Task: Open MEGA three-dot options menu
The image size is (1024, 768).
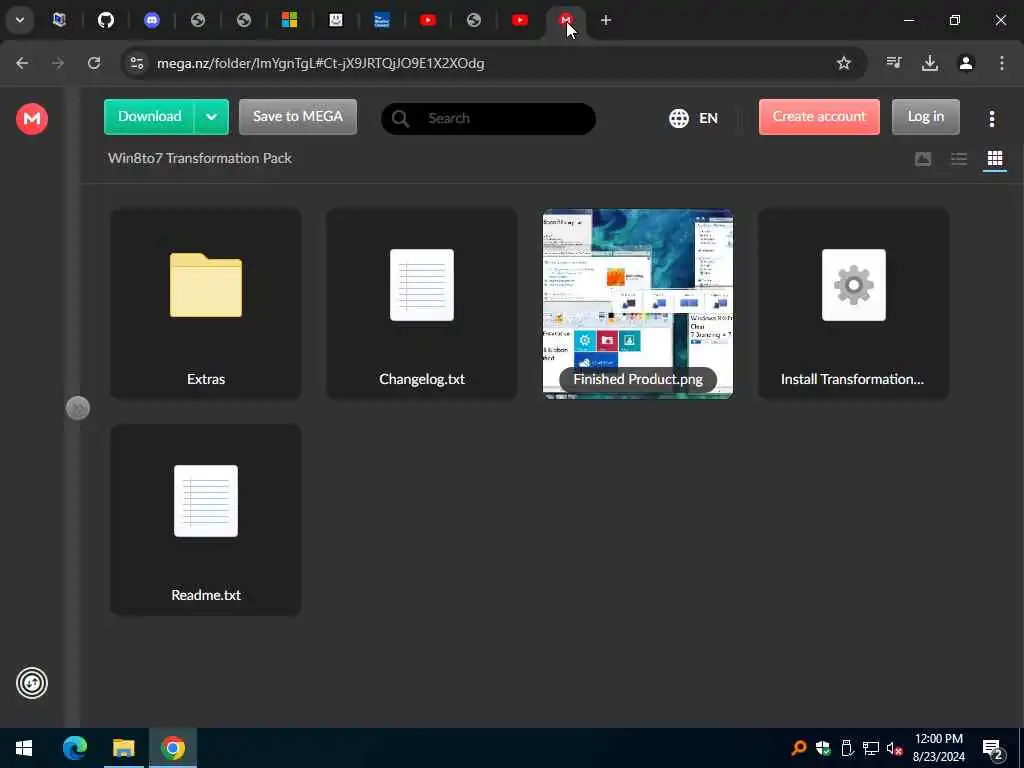Action: (x=991, y=118)
